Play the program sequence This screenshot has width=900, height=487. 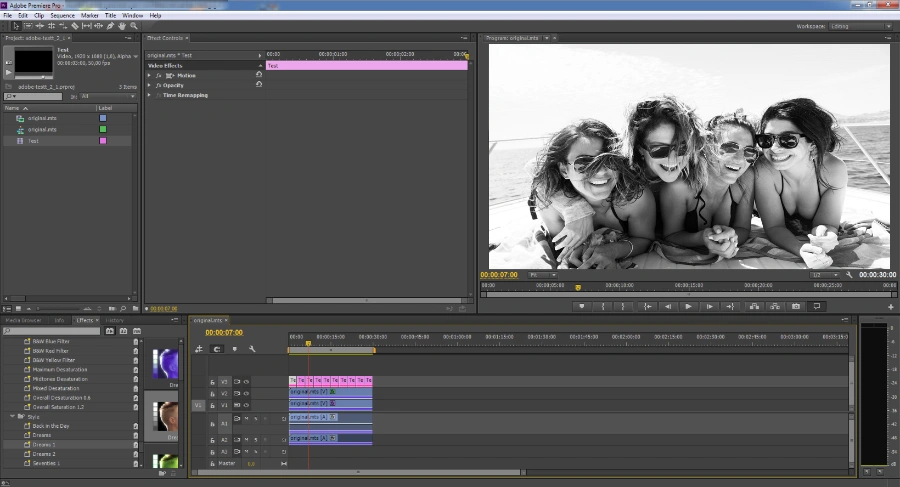click(688, 307)
